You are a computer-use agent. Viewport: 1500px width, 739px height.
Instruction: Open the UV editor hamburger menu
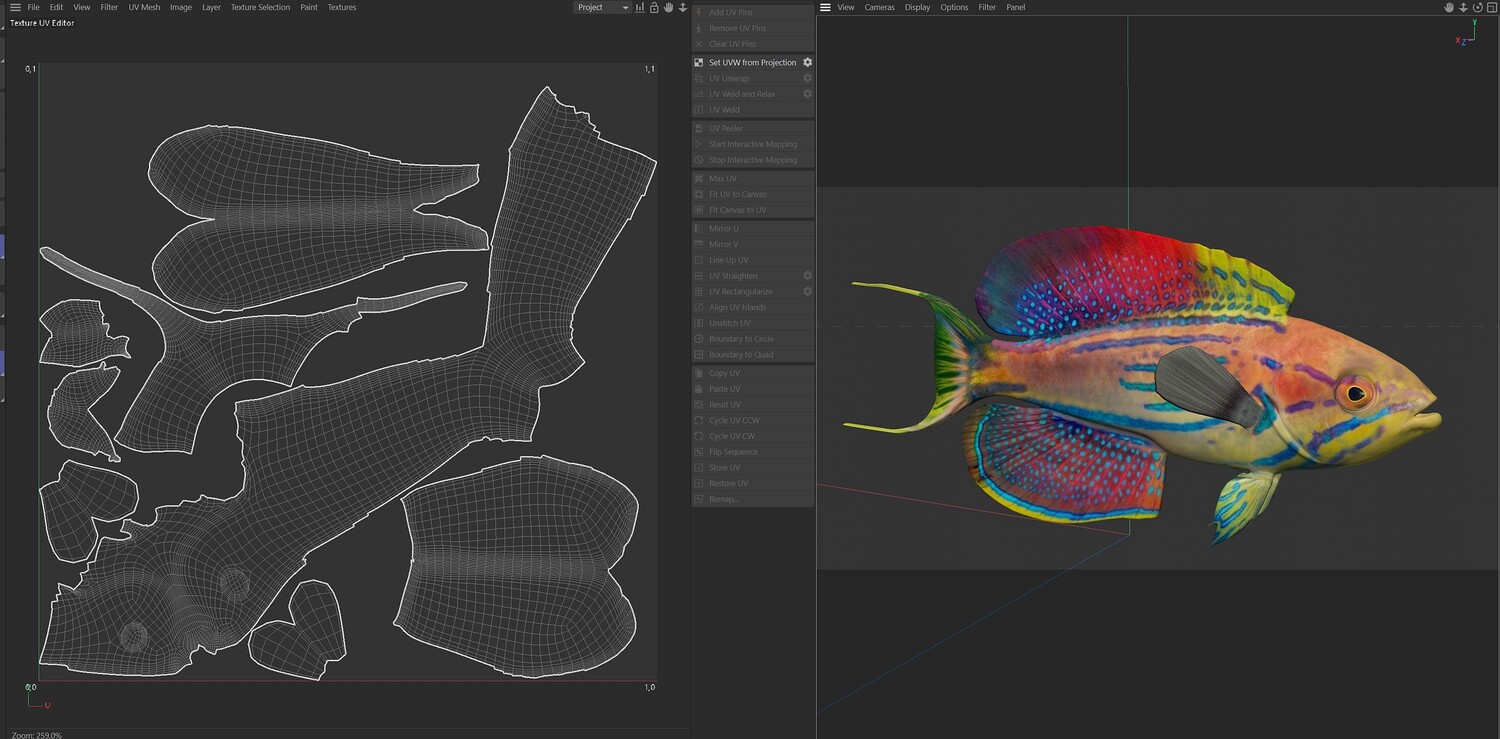(15, 7)
